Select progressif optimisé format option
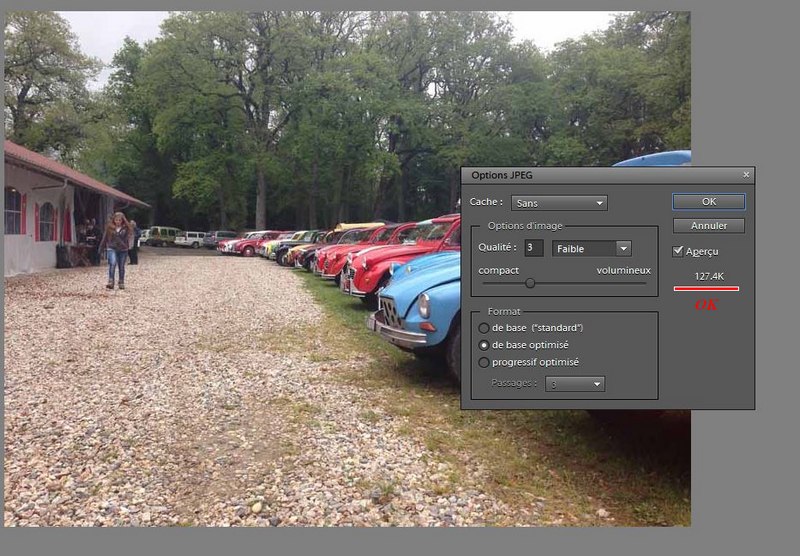Screen dimensions: 800x556 click(x=485, y=362)
